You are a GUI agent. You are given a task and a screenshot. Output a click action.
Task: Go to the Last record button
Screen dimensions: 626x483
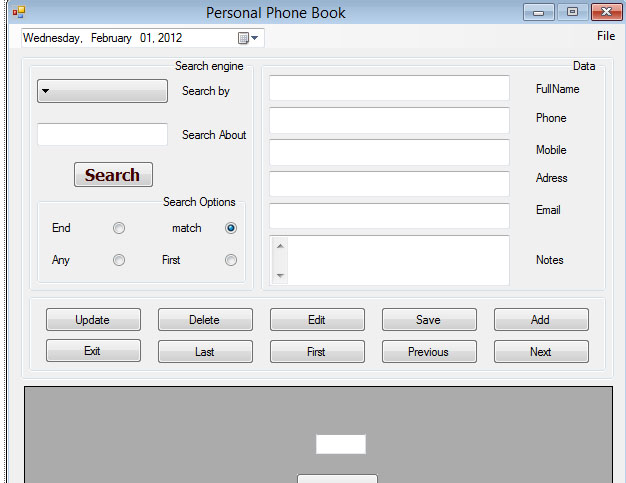(205, 352)
